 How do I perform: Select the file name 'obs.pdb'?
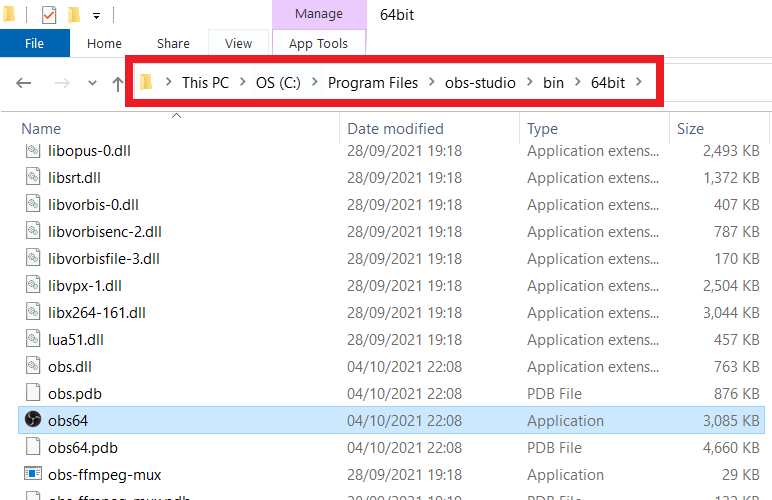[74, 395]
